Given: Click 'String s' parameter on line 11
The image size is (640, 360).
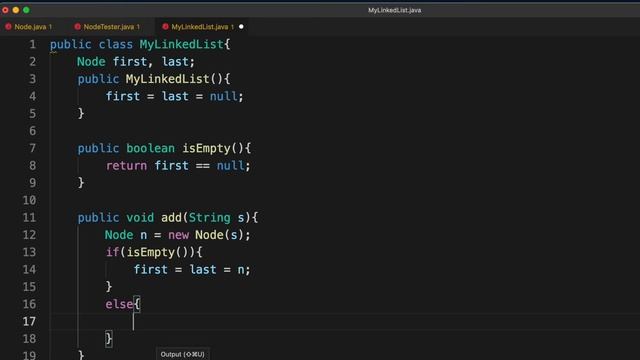Looking at the screenshot, I should tap(217, 218).
